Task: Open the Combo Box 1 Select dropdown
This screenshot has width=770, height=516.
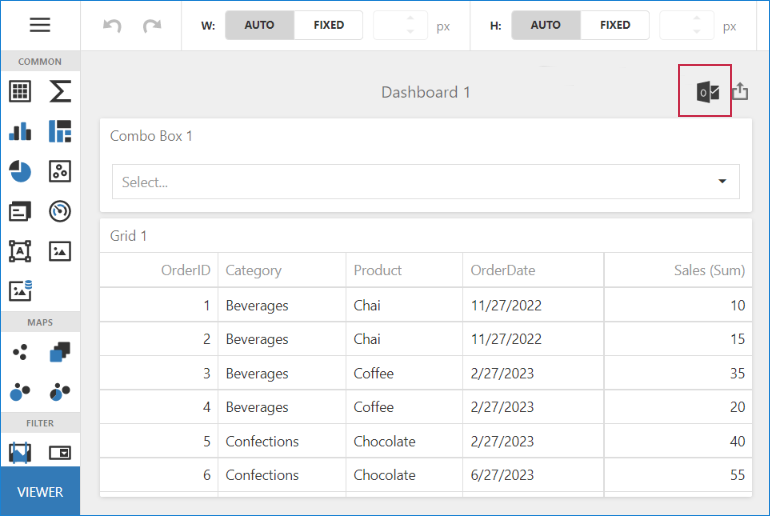Action: coord(426,182)
